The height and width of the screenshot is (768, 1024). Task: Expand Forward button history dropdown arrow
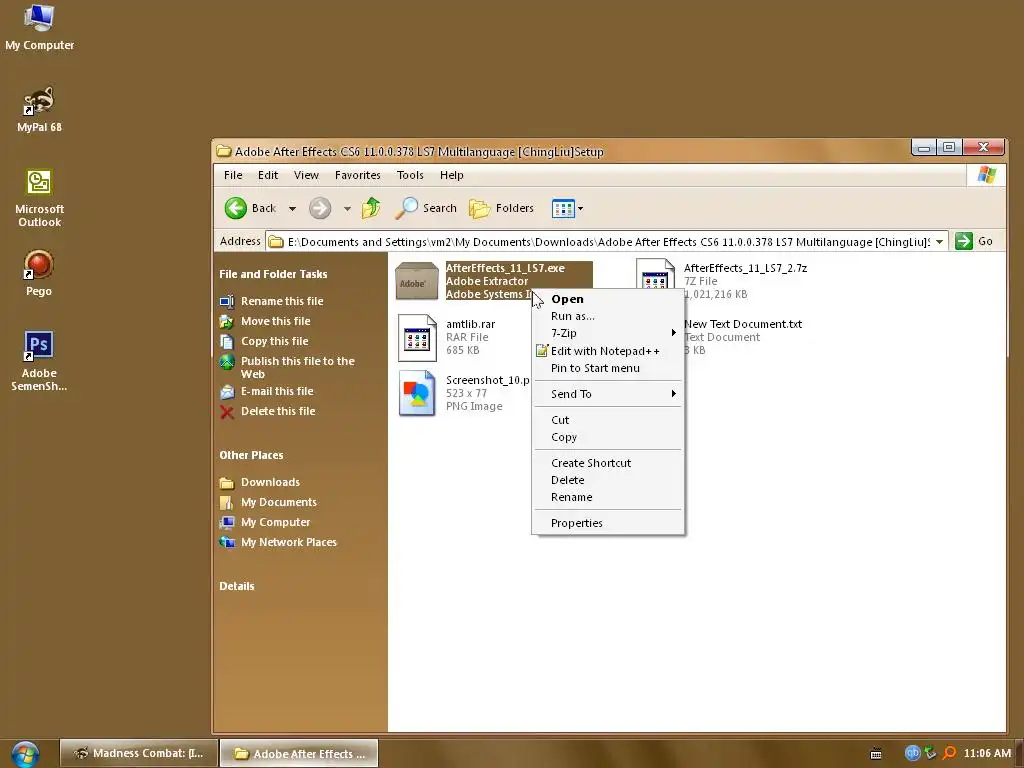(x=347, y=208)
